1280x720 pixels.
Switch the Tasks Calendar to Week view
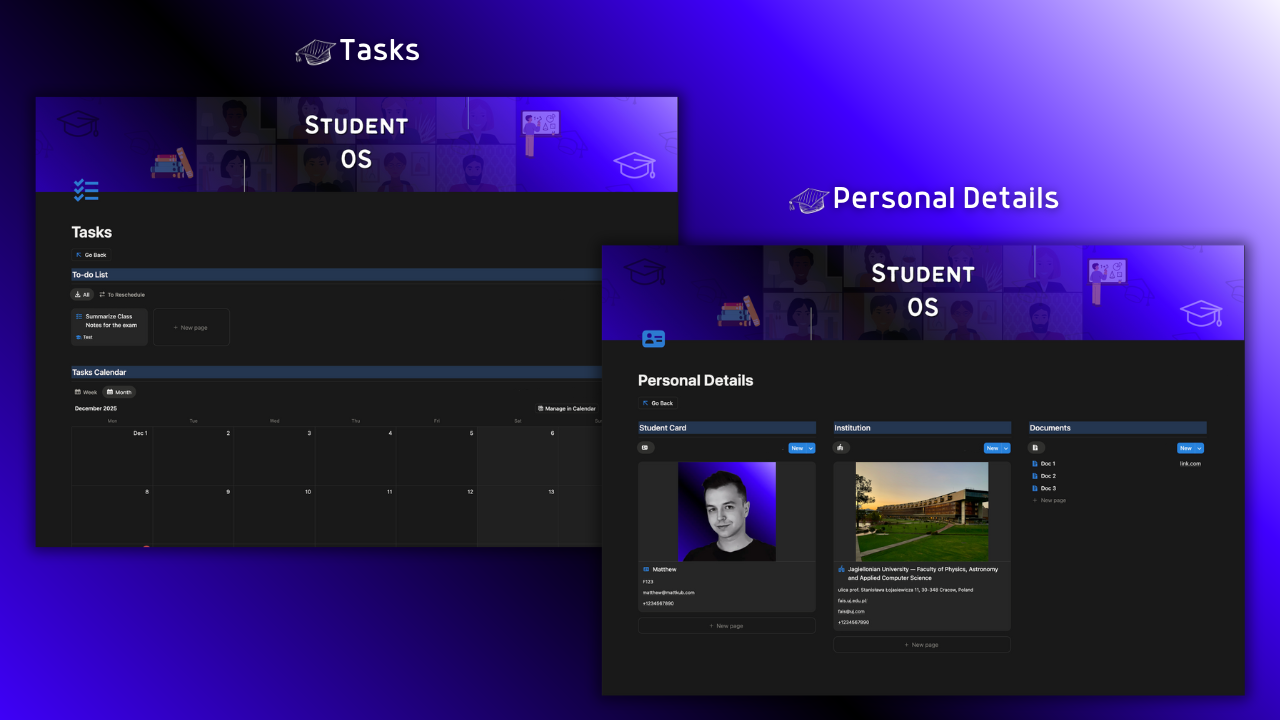point(86,392)
